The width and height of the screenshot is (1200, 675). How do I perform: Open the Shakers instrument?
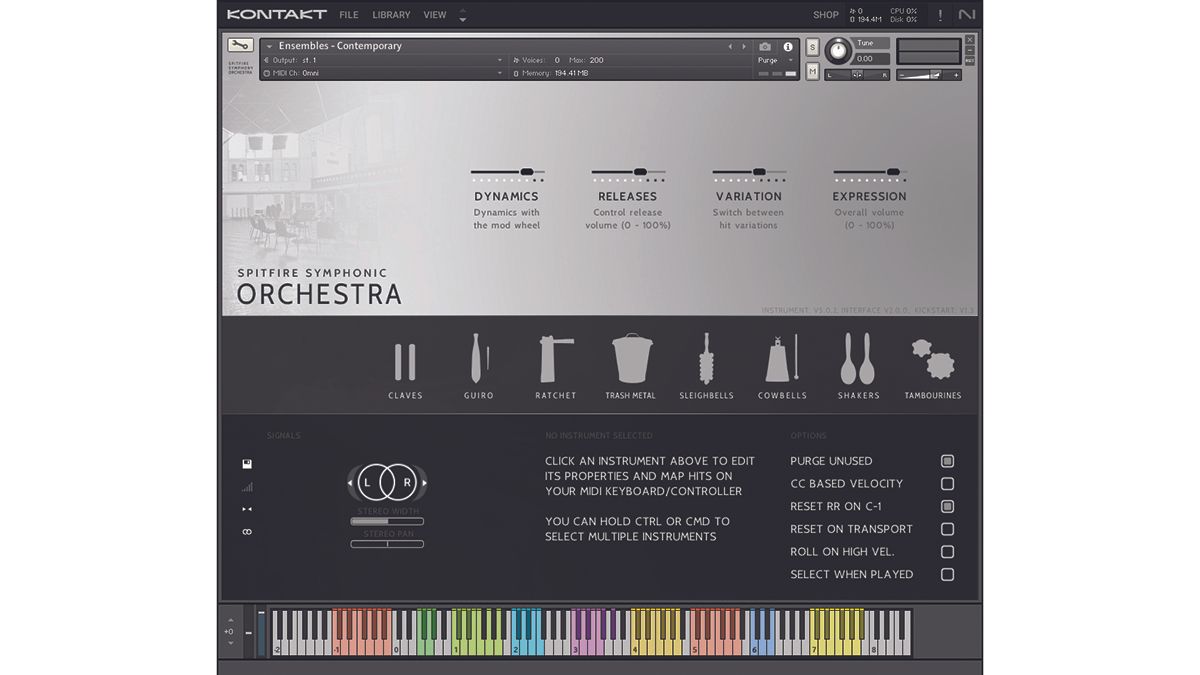[858, 358]
